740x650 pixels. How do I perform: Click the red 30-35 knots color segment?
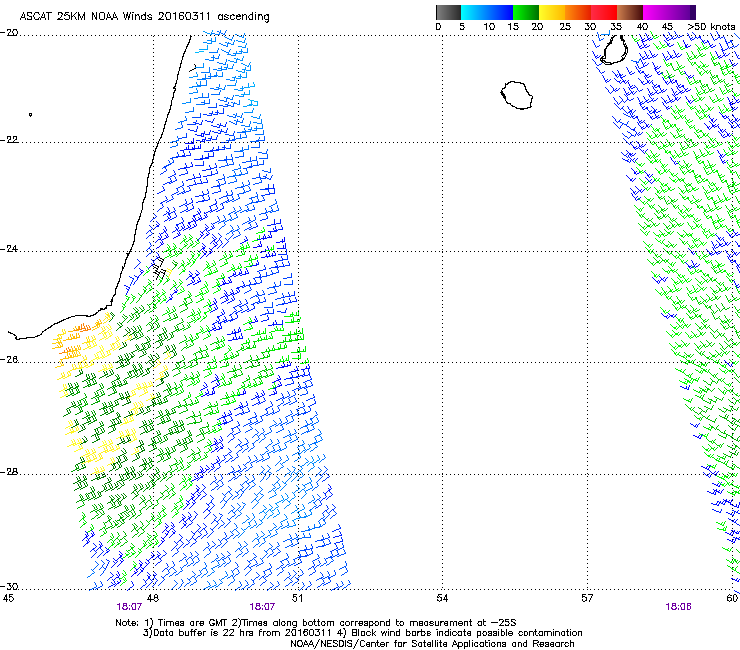604,12
